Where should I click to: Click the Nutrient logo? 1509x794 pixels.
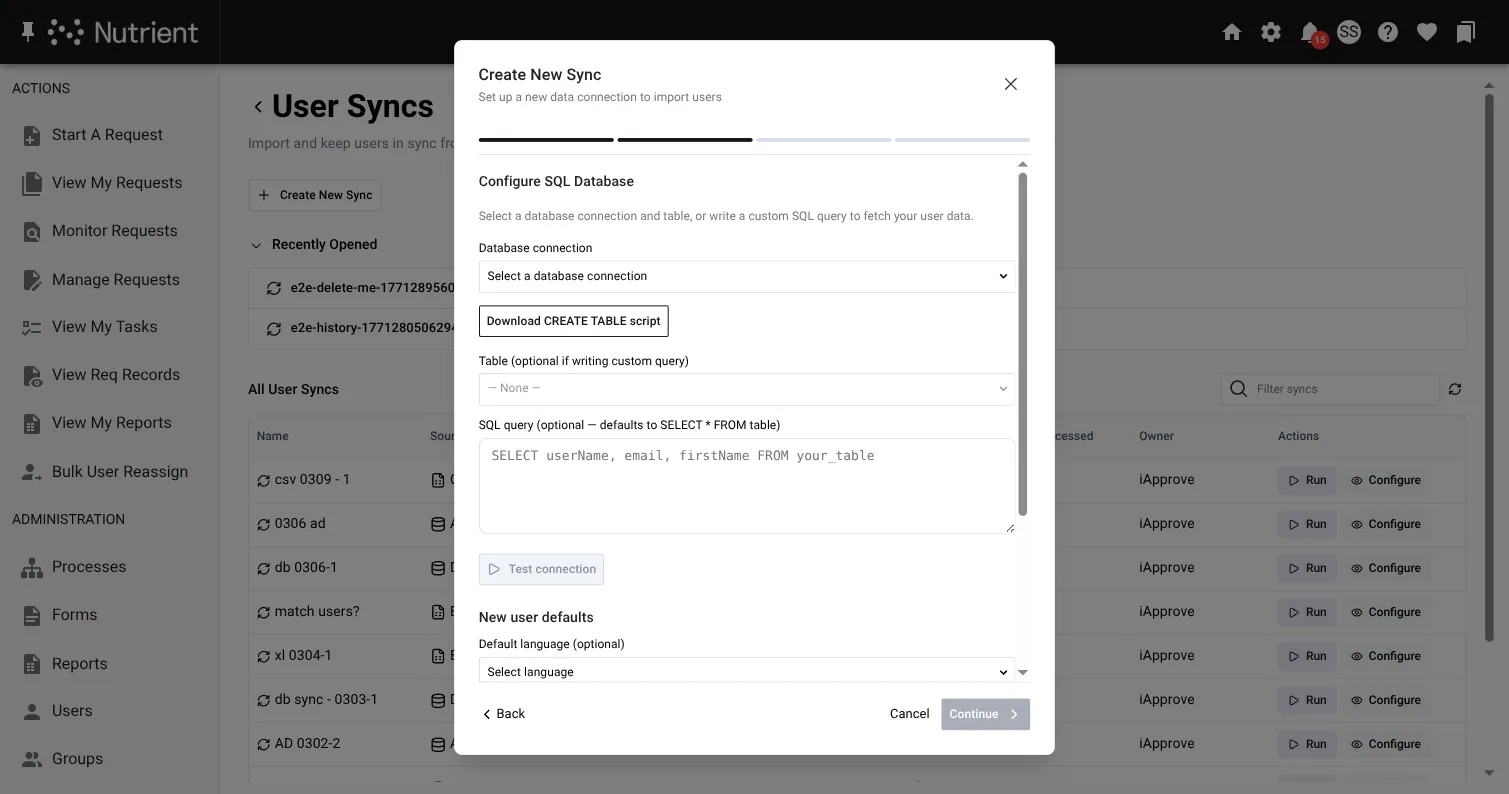coord(124,32)
